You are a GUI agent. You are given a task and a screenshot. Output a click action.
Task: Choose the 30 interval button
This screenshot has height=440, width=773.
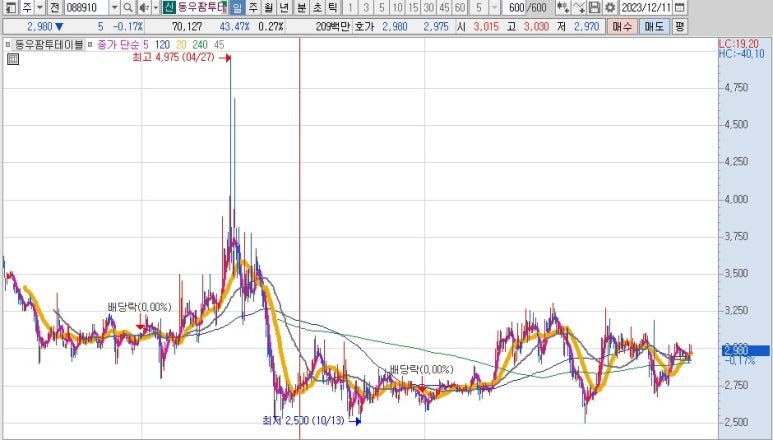[429, 7]
